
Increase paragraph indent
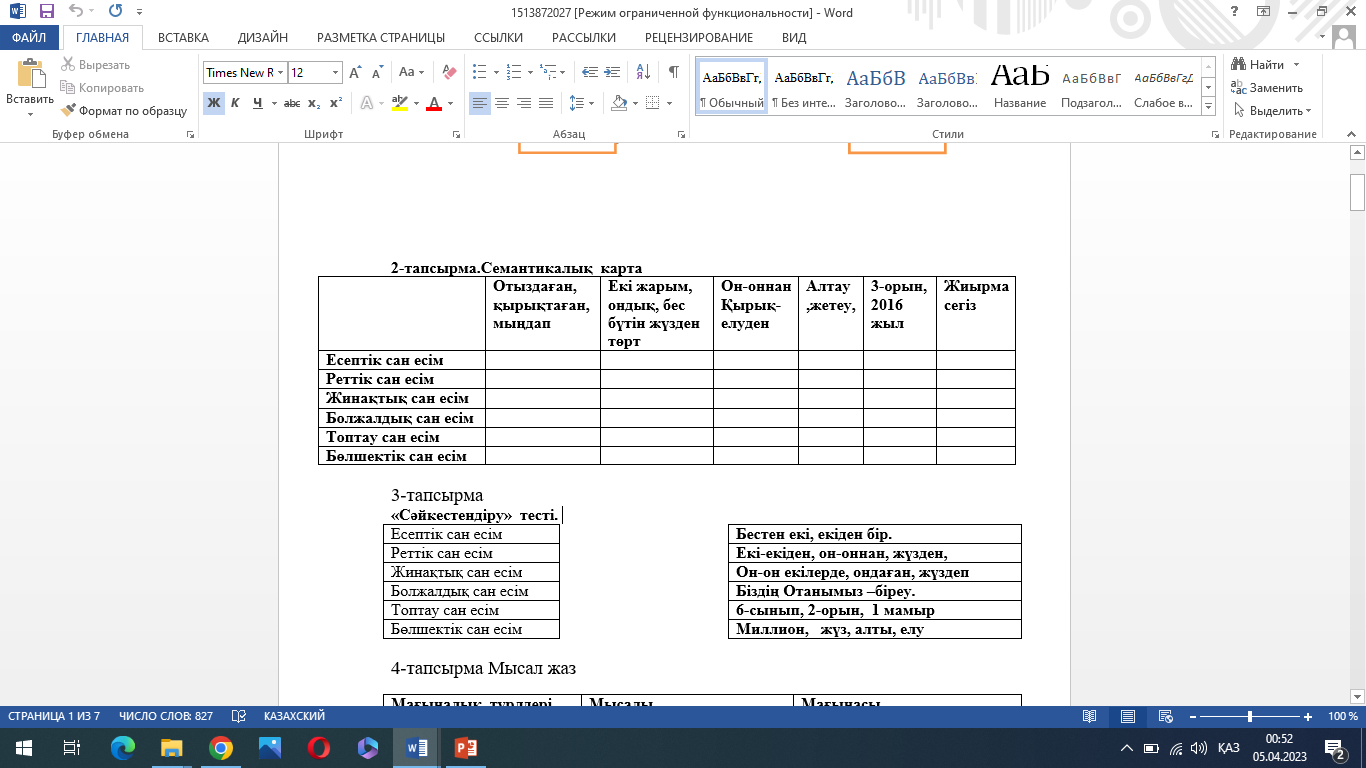tap(613, 73)
